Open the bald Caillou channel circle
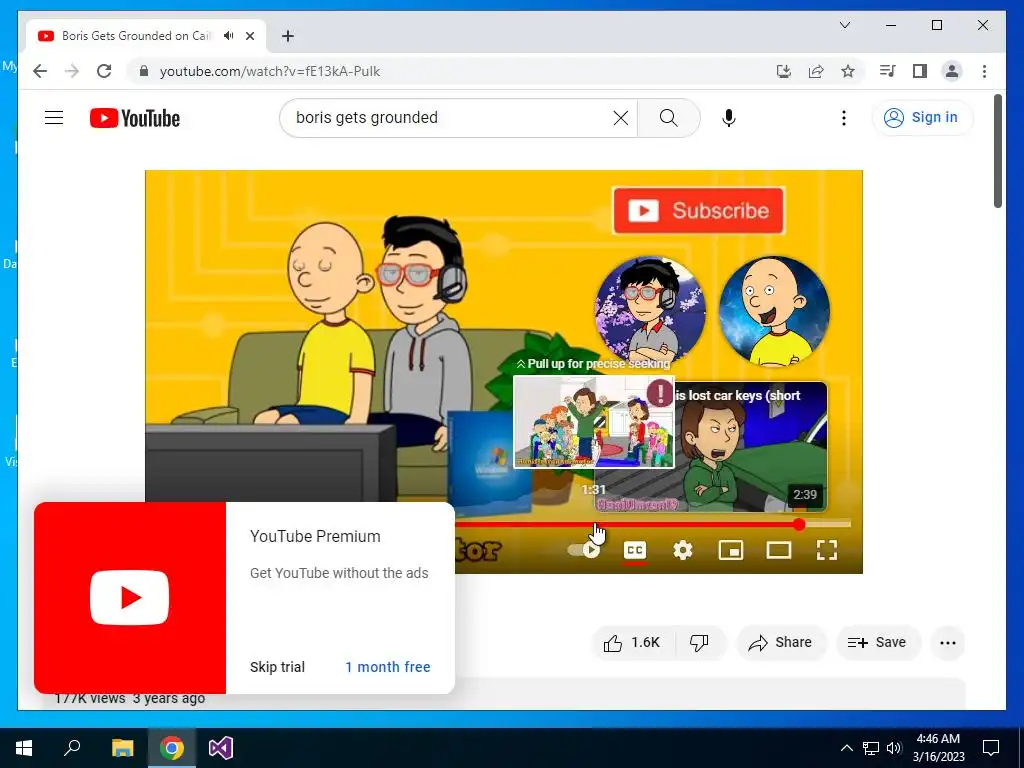1024x768 pixels. click(x=775, y=312)
